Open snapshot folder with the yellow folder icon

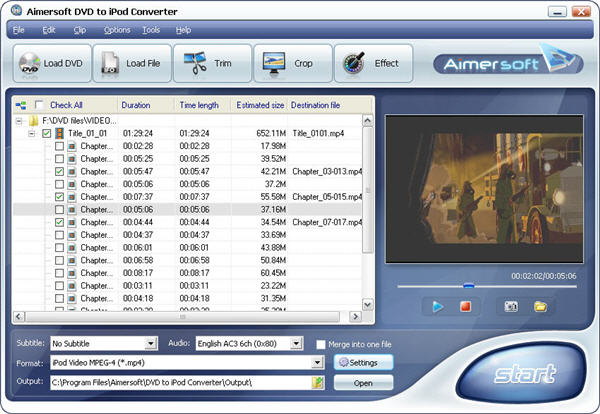coord(541,306)
